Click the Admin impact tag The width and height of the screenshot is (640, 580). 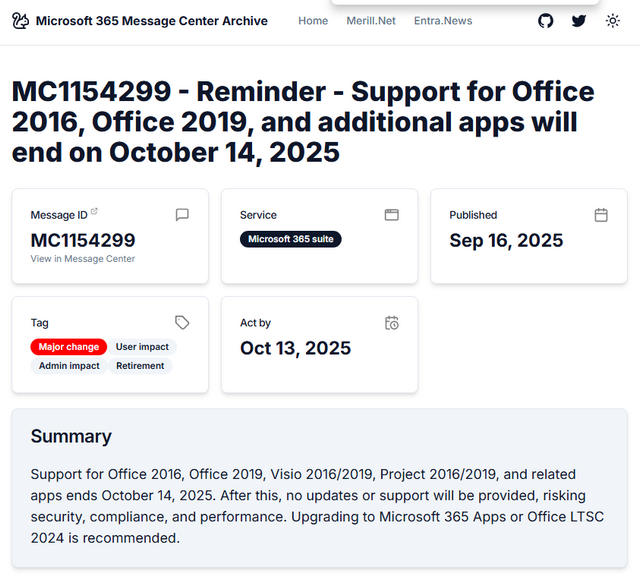[69, 366]
